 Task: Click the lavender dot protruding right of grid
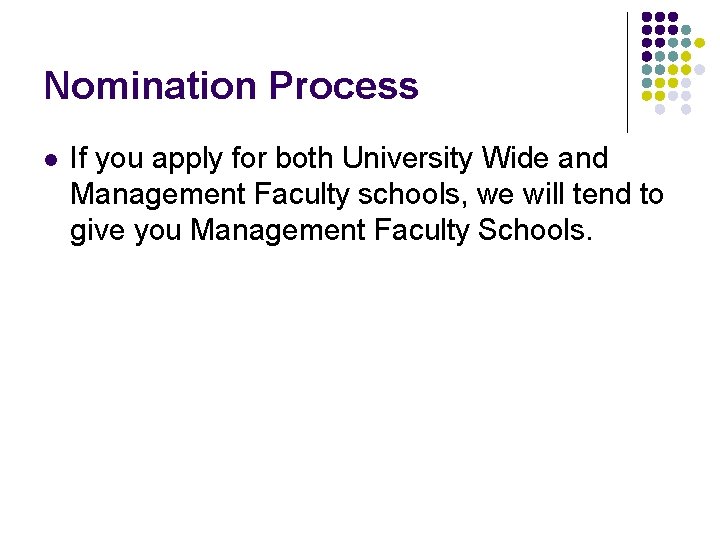click(699, 69)
